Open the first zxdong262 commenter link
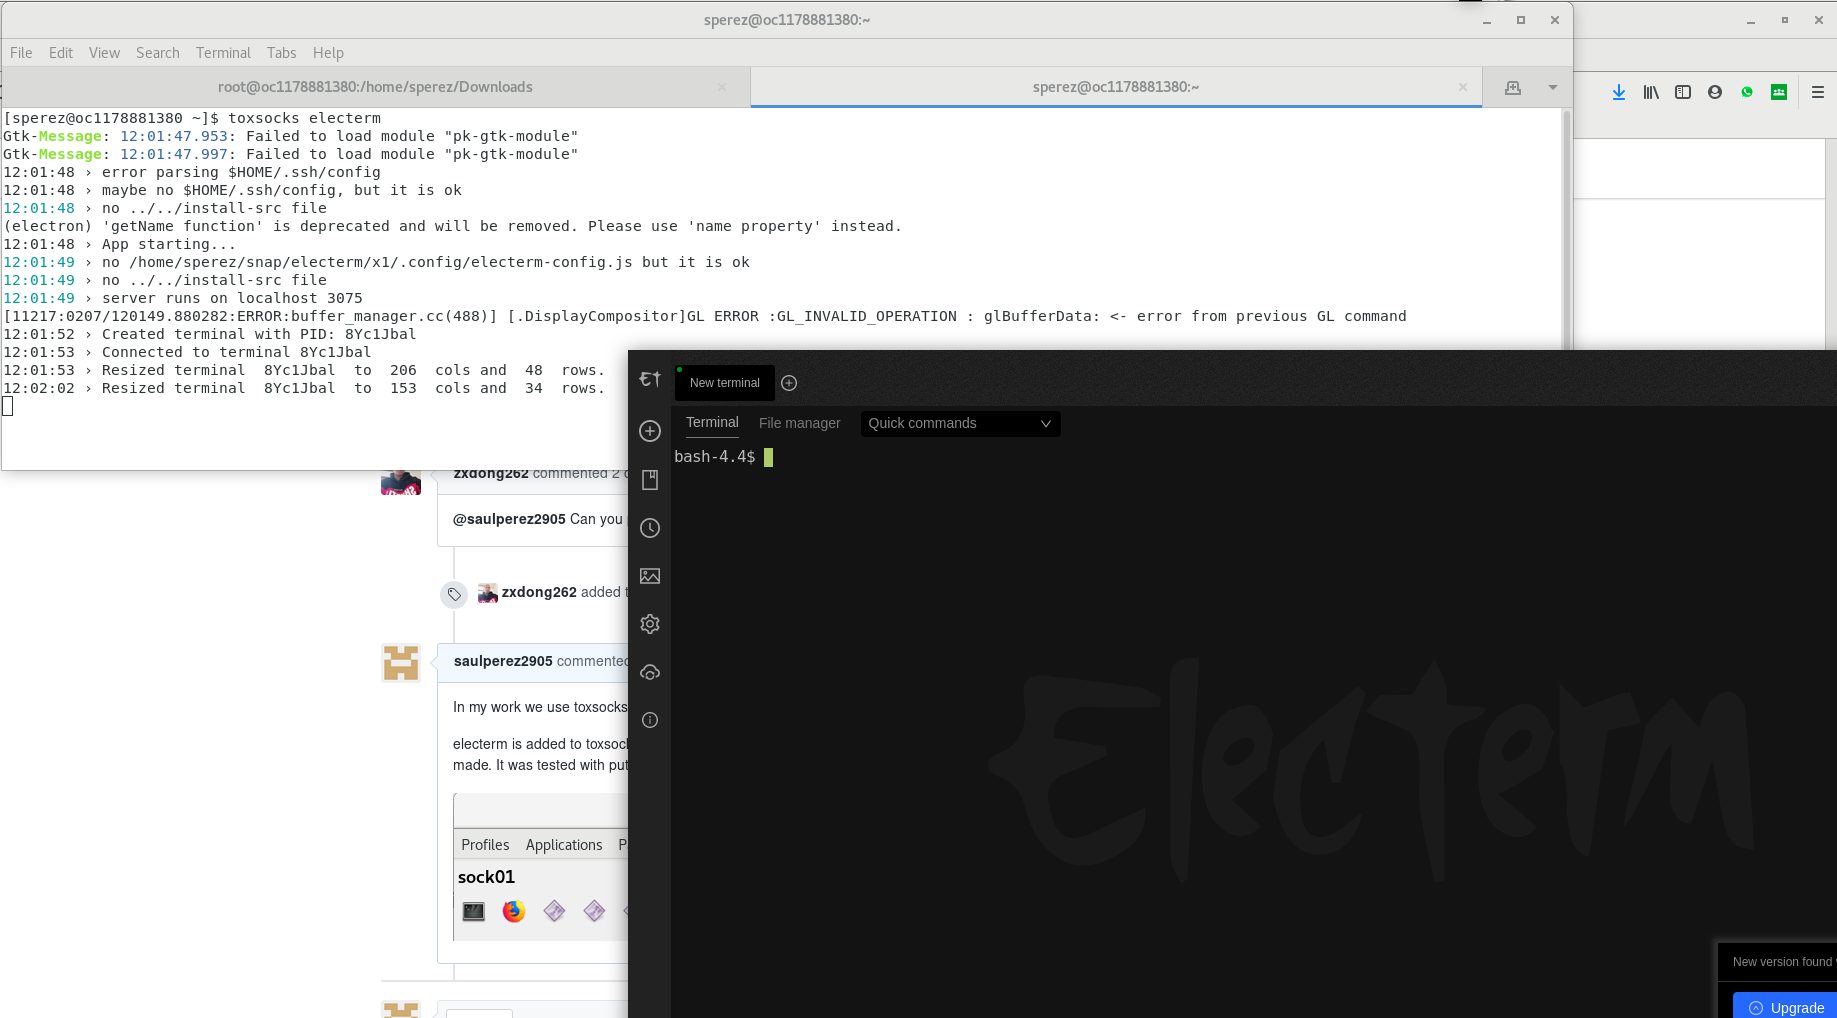Screen dimensions: 1837x1018 point(491,474)
